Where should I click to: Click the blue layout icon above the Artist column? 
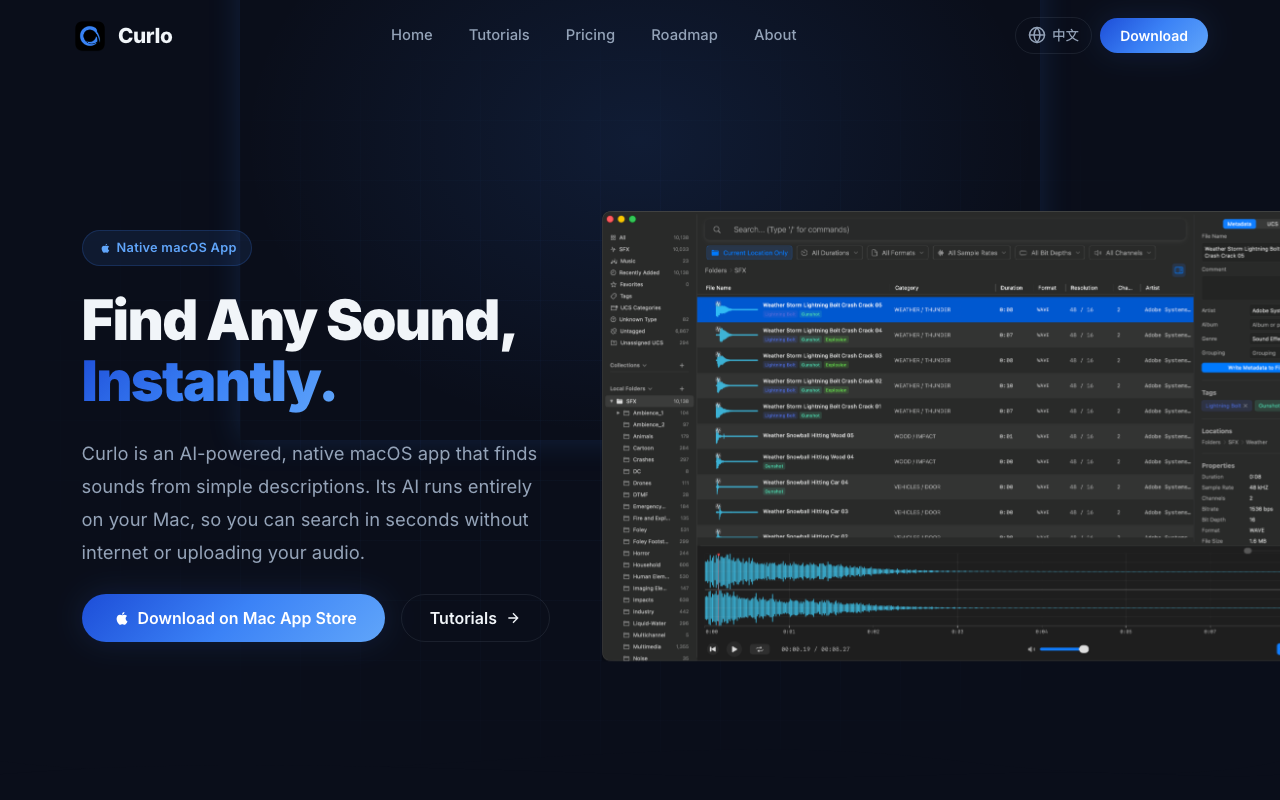point(1179,270)
